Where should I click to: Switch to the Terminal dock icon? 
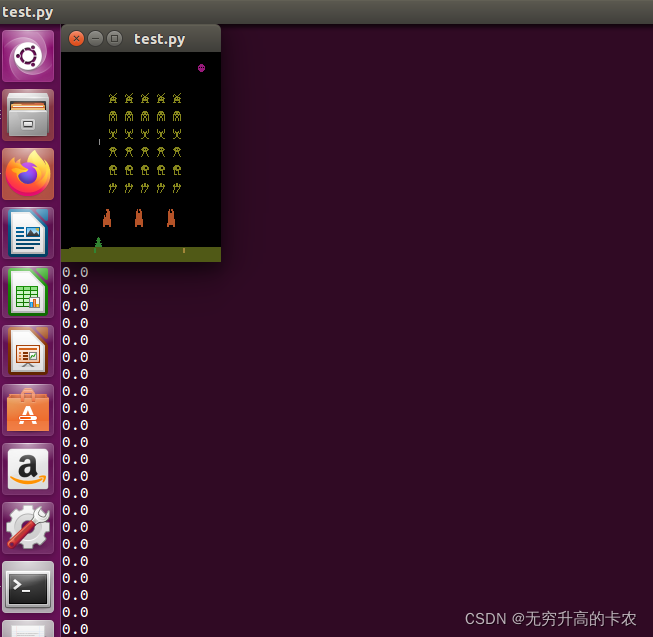click(28, 587)
